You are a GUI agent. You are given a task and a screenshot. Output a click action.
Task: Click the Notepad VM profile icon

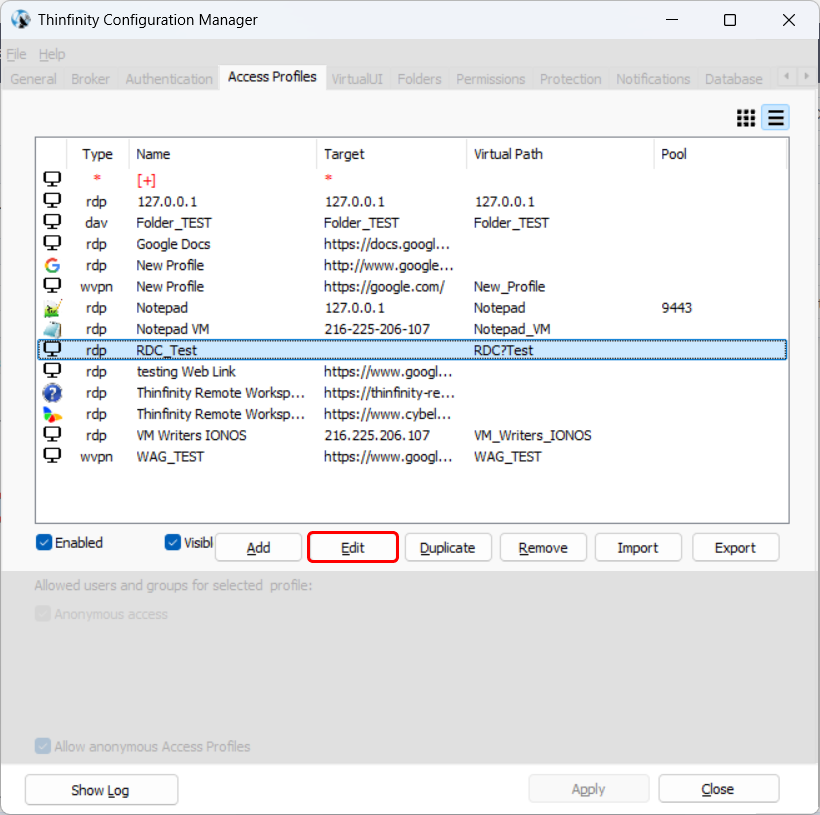pyautogui.click(x=52, y=329)
